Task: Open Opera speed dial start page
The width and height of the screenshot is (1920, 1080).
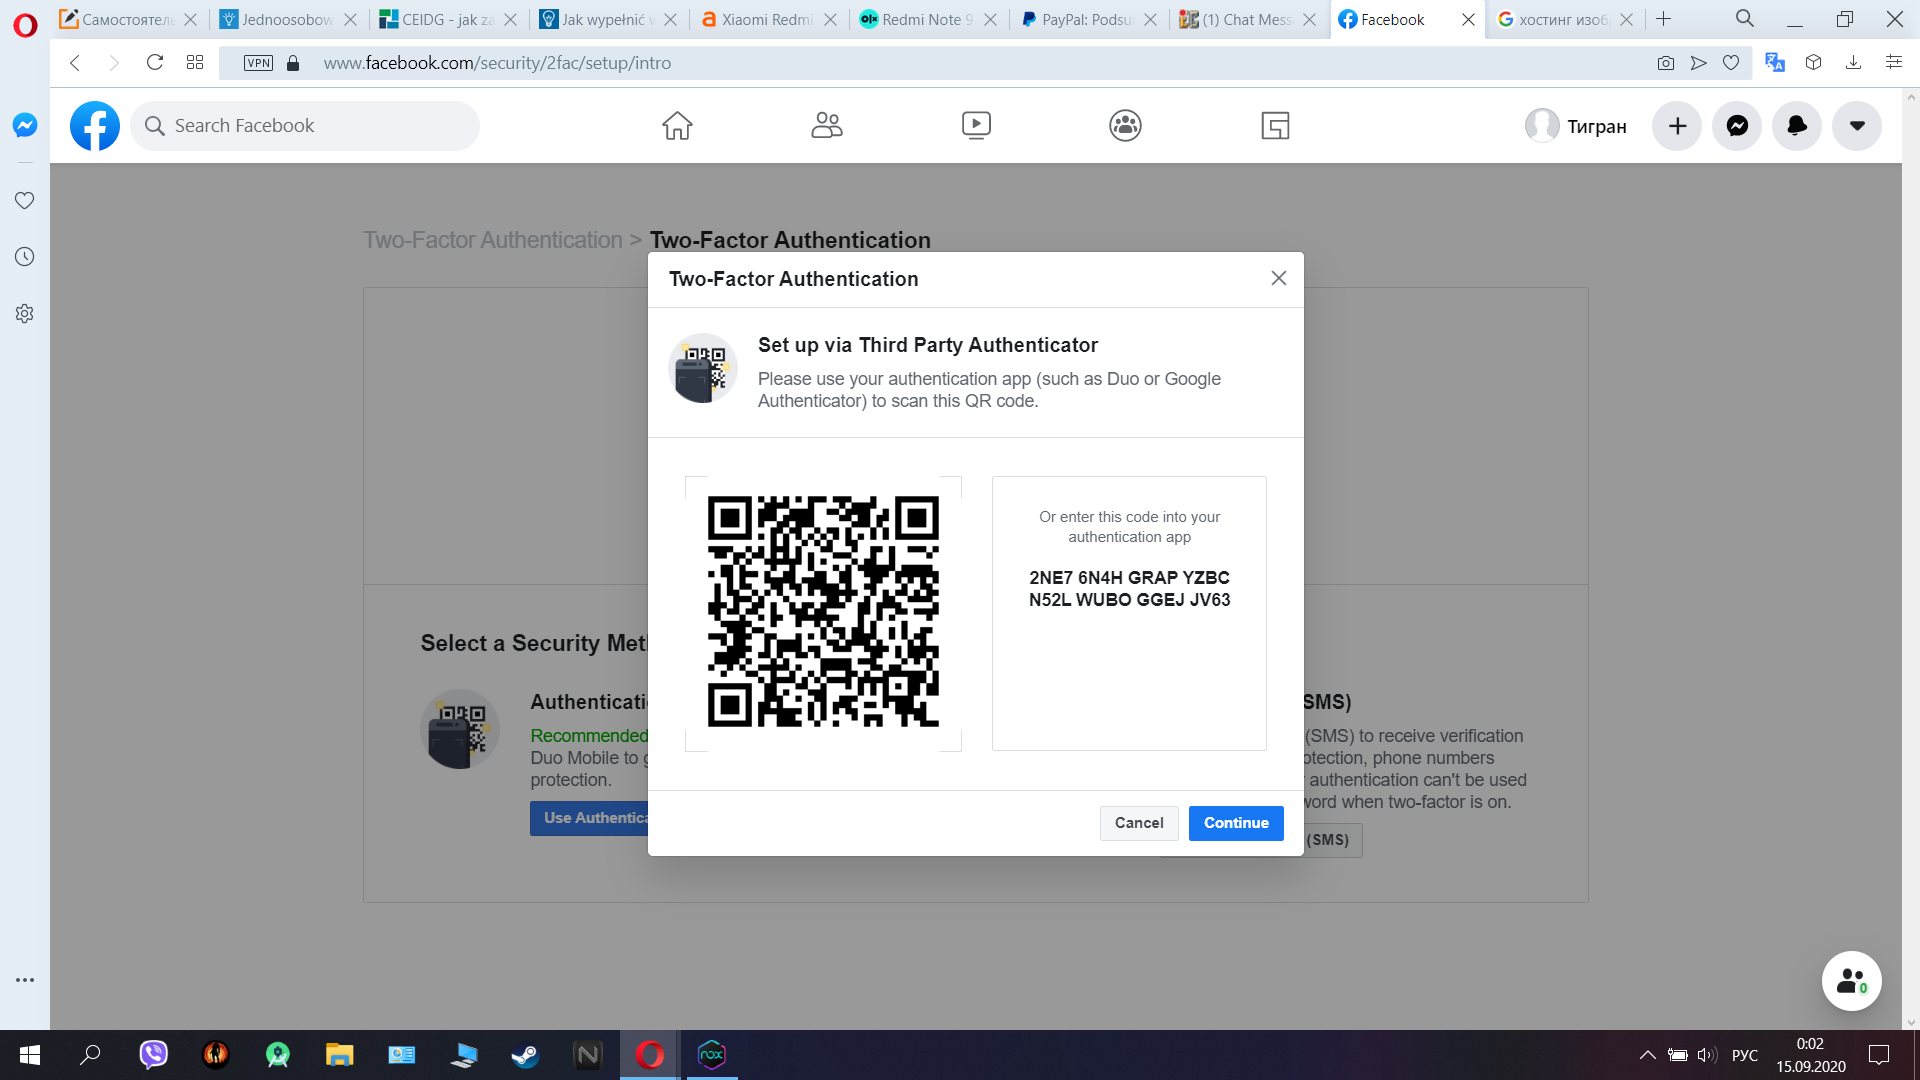Action: (195, 63)
